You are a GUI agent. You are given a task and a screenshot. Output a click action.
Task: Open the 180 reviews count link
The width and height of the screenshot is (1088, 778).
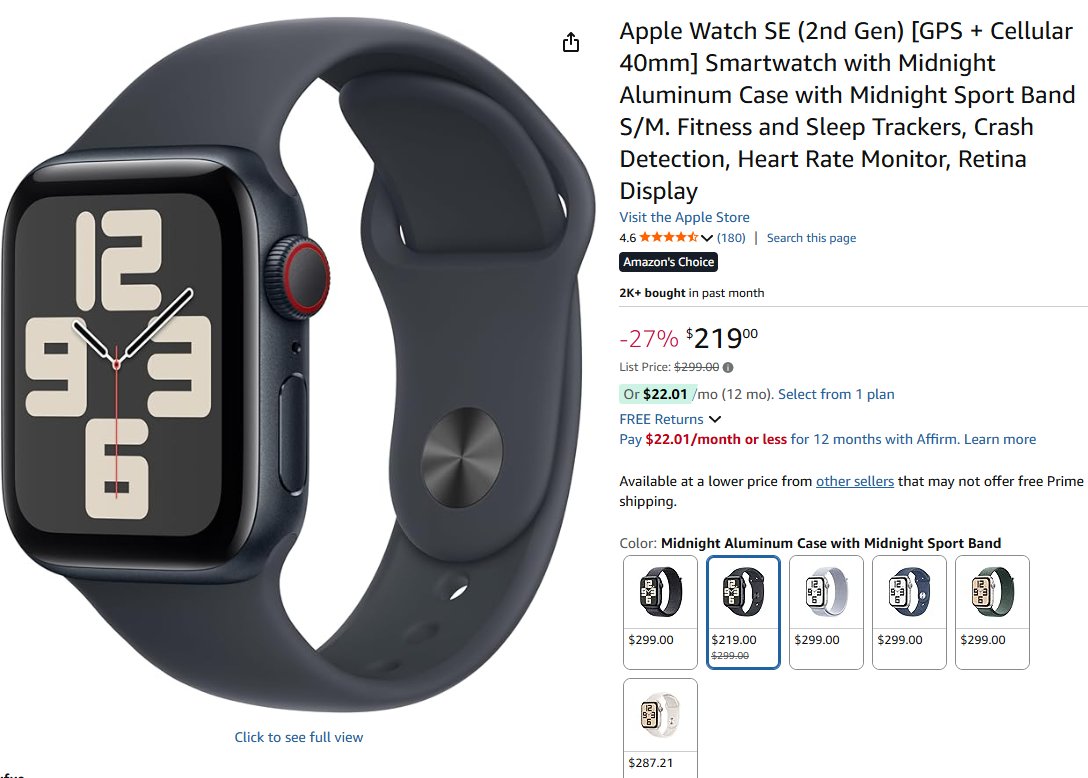(731, 238)
